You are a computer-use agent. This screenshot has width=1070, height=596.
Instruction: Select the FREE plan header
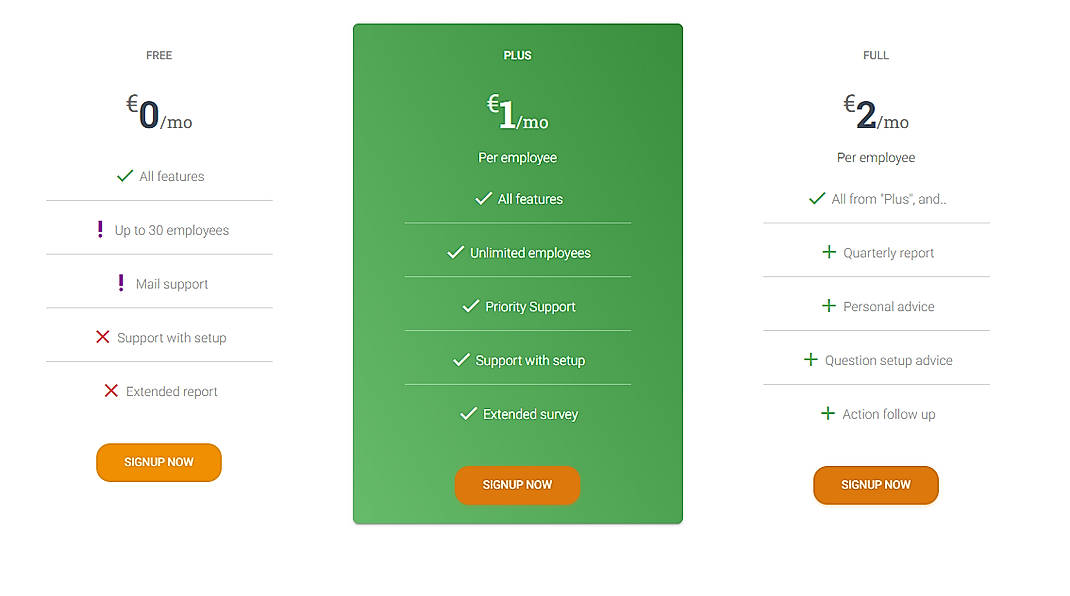point(158,55)
